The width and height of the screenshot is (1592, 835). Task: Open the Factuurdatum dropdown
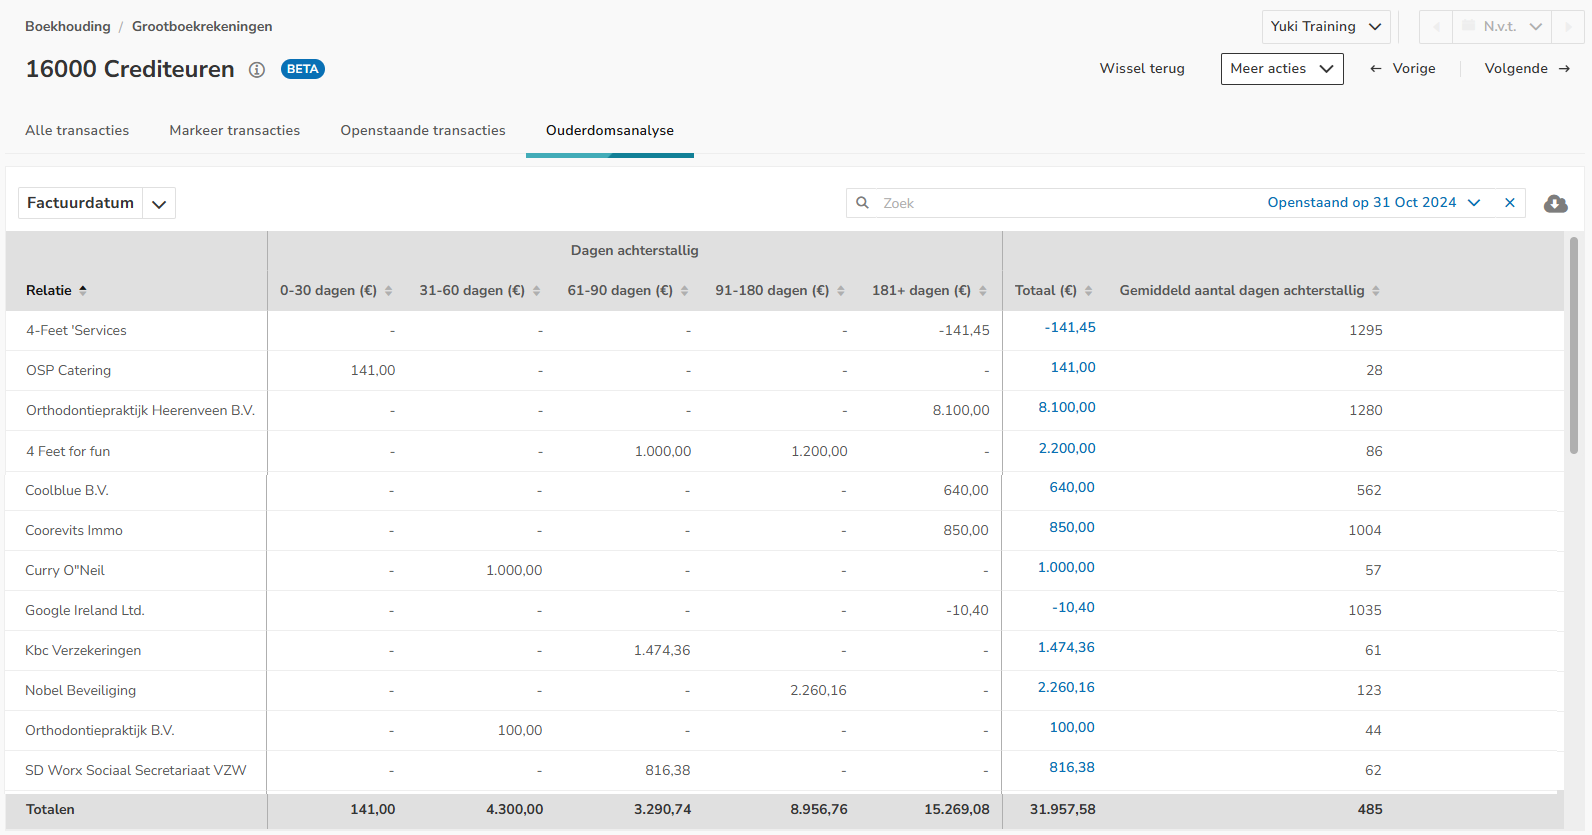coord(159,204)
